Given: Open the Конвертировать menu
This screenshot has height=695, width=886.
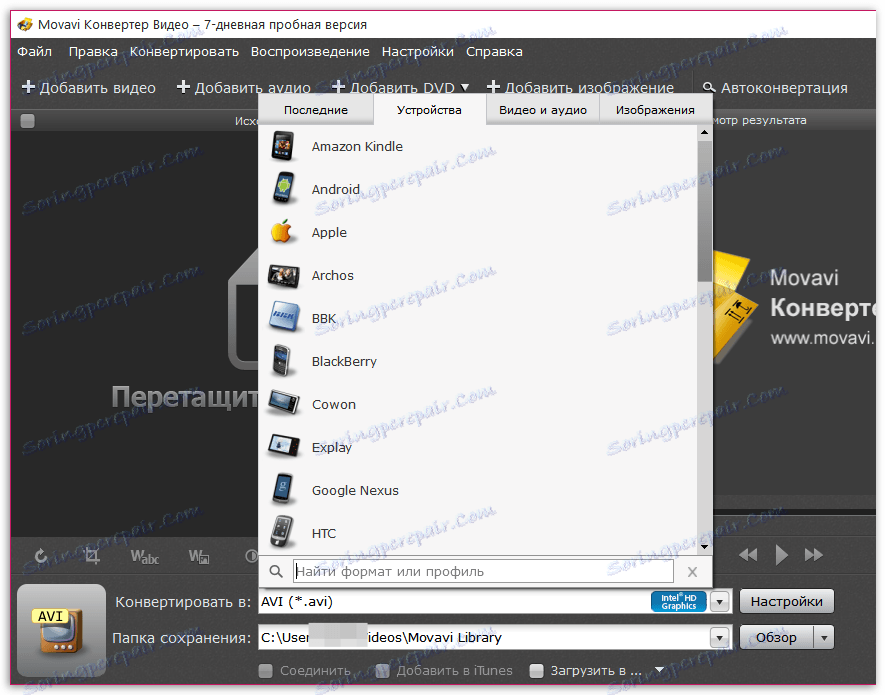Looking at the screenshot, I should click(184, 52).
